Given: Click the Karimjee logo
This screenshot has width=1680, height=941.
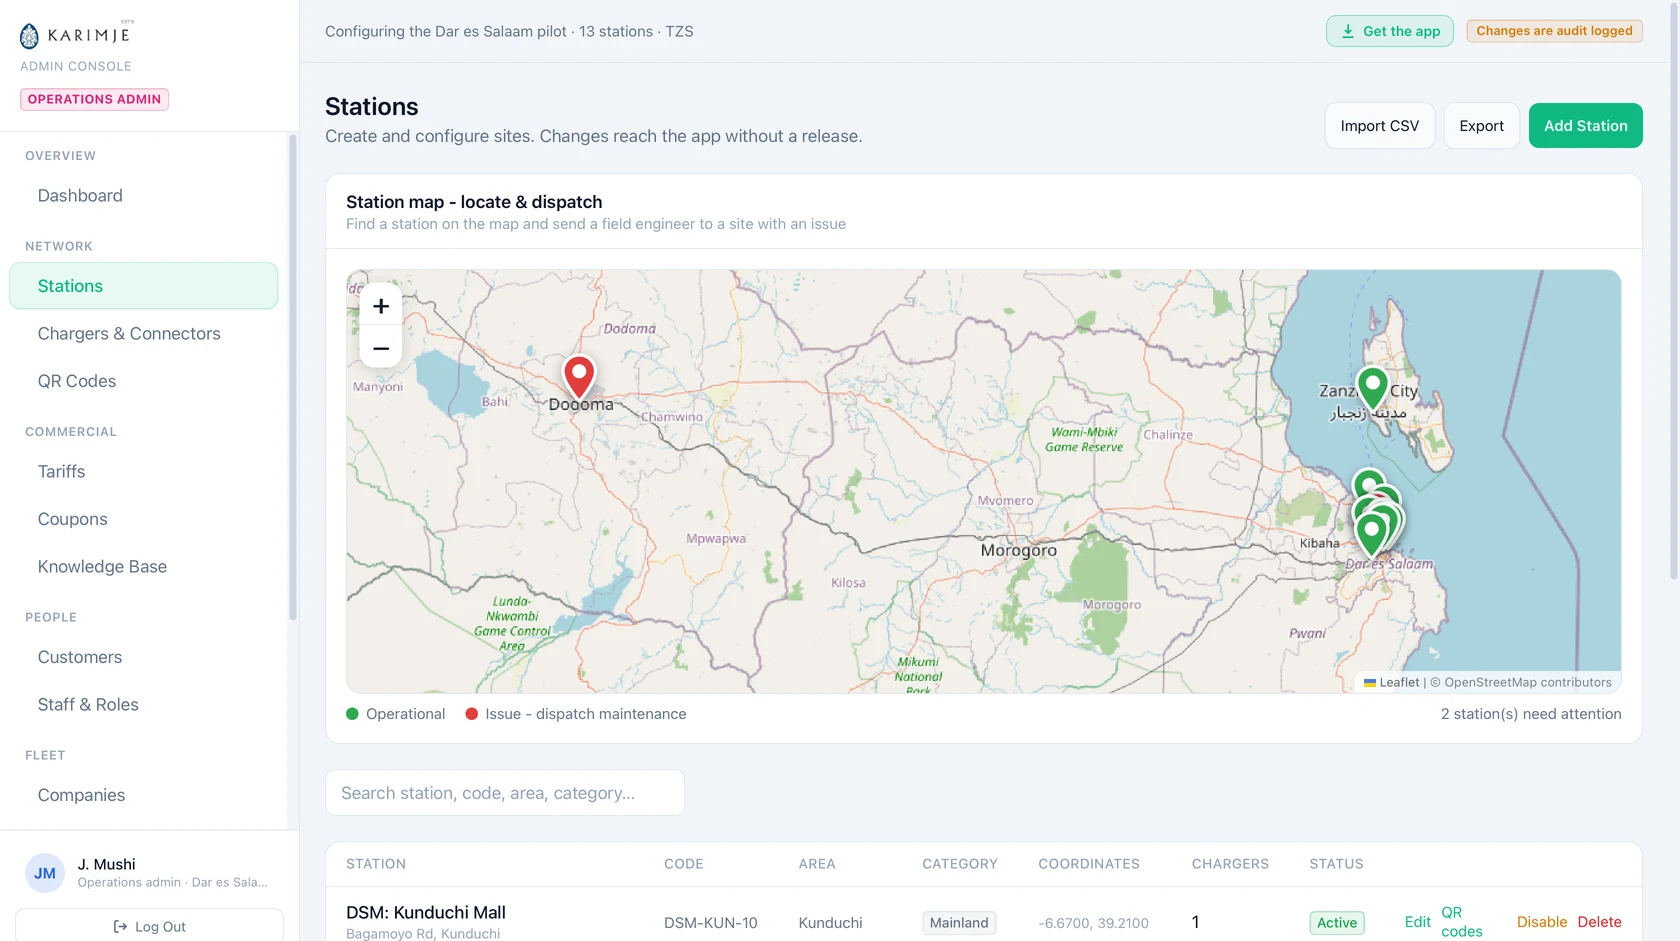Looking at the screenshot, I should tap(75, 35).
